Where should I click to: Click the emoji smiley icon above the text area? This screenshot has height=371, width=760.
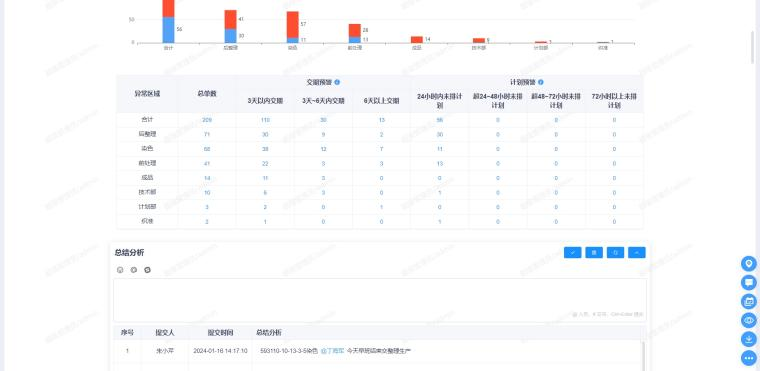tap(120, 270)
